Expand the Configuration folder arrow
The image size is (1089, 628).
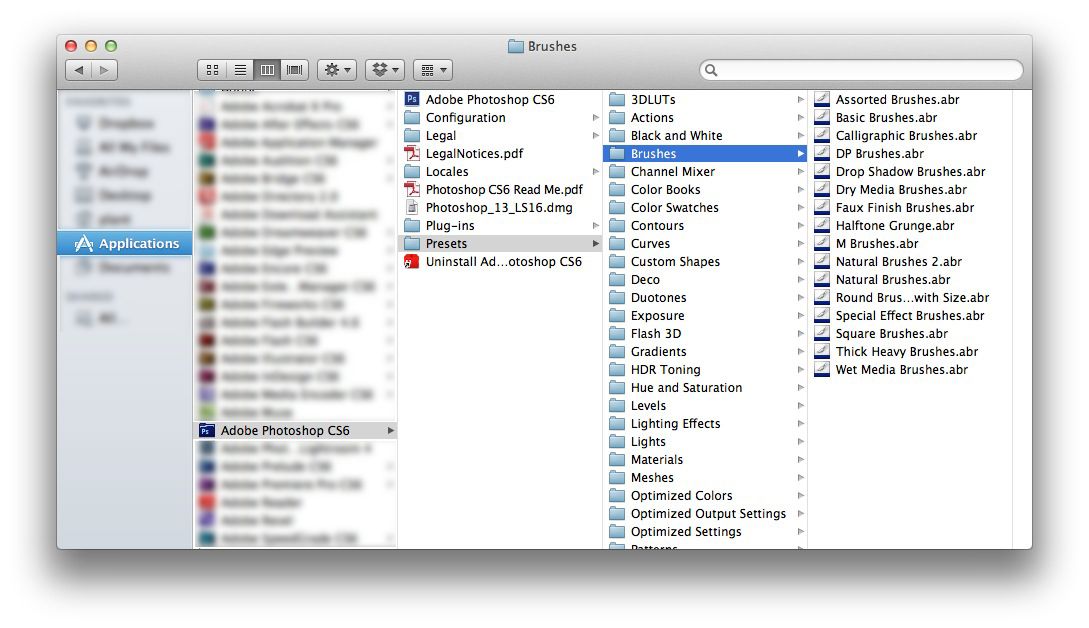pos(595,117)
